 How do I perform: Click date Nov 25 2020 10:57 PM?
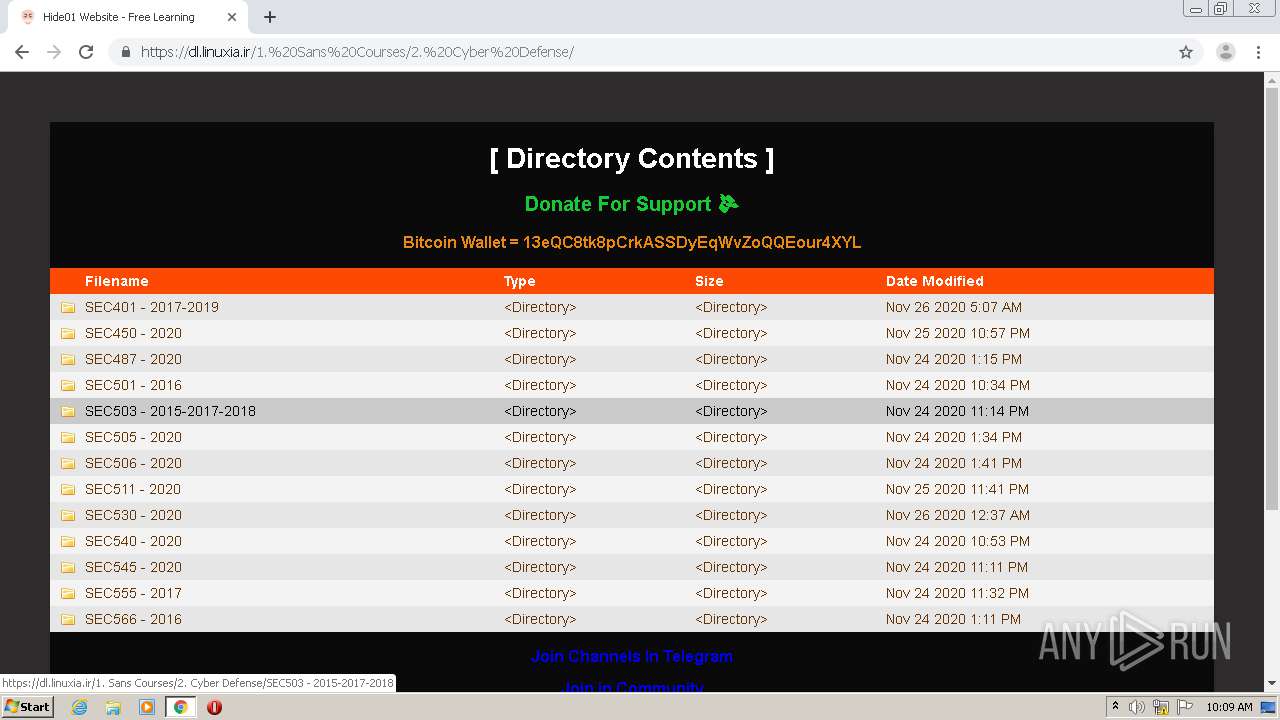tap(958, 333)
